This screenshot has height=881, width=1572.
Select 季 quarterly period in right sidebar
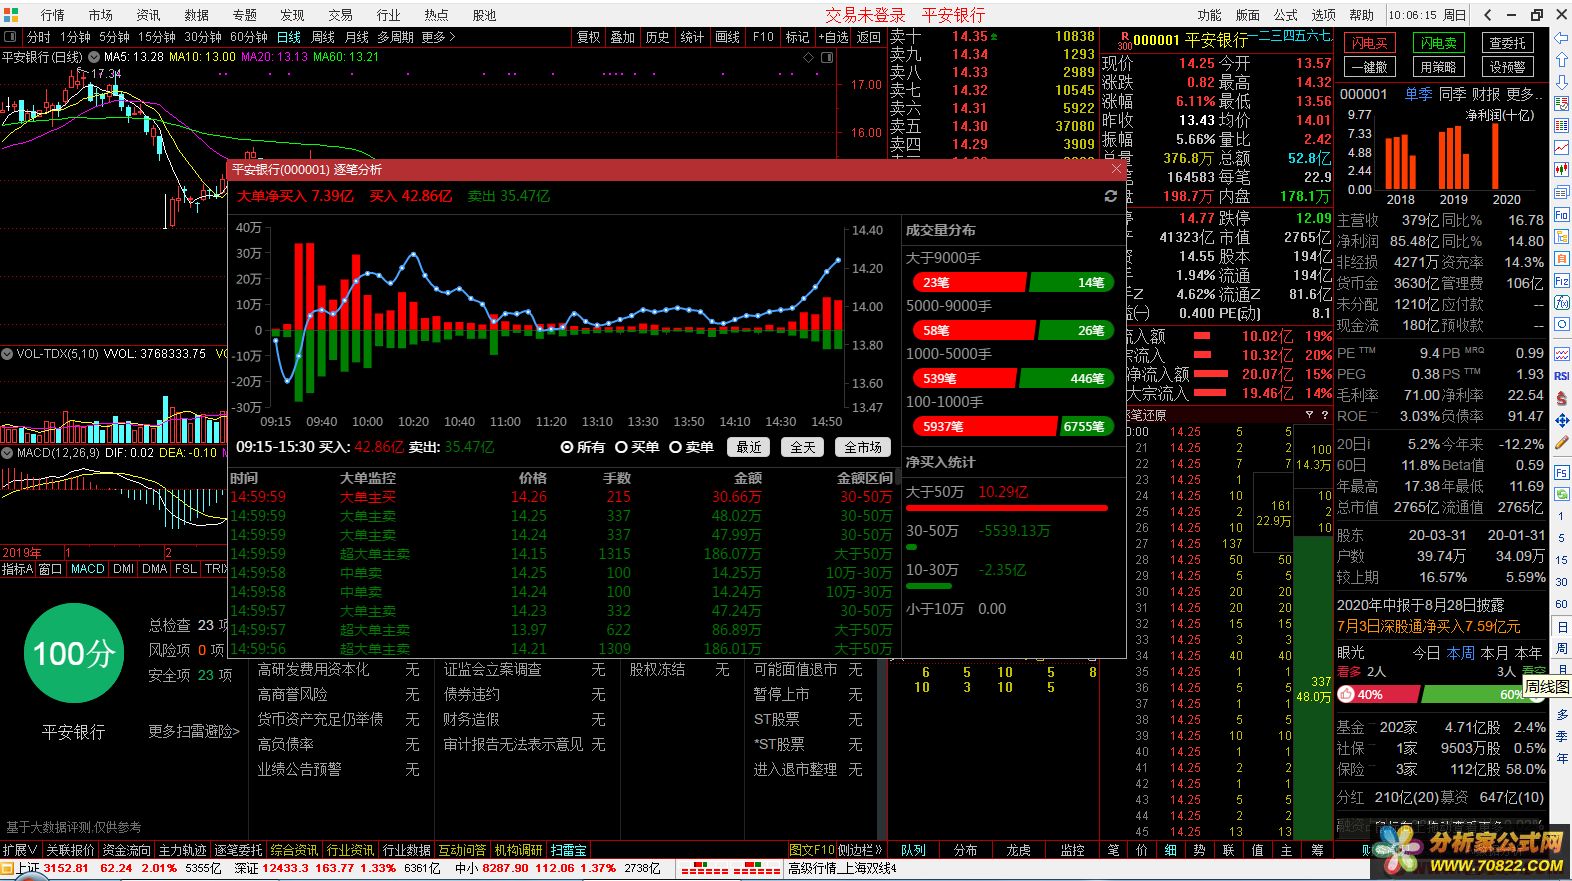point(1561,736)
